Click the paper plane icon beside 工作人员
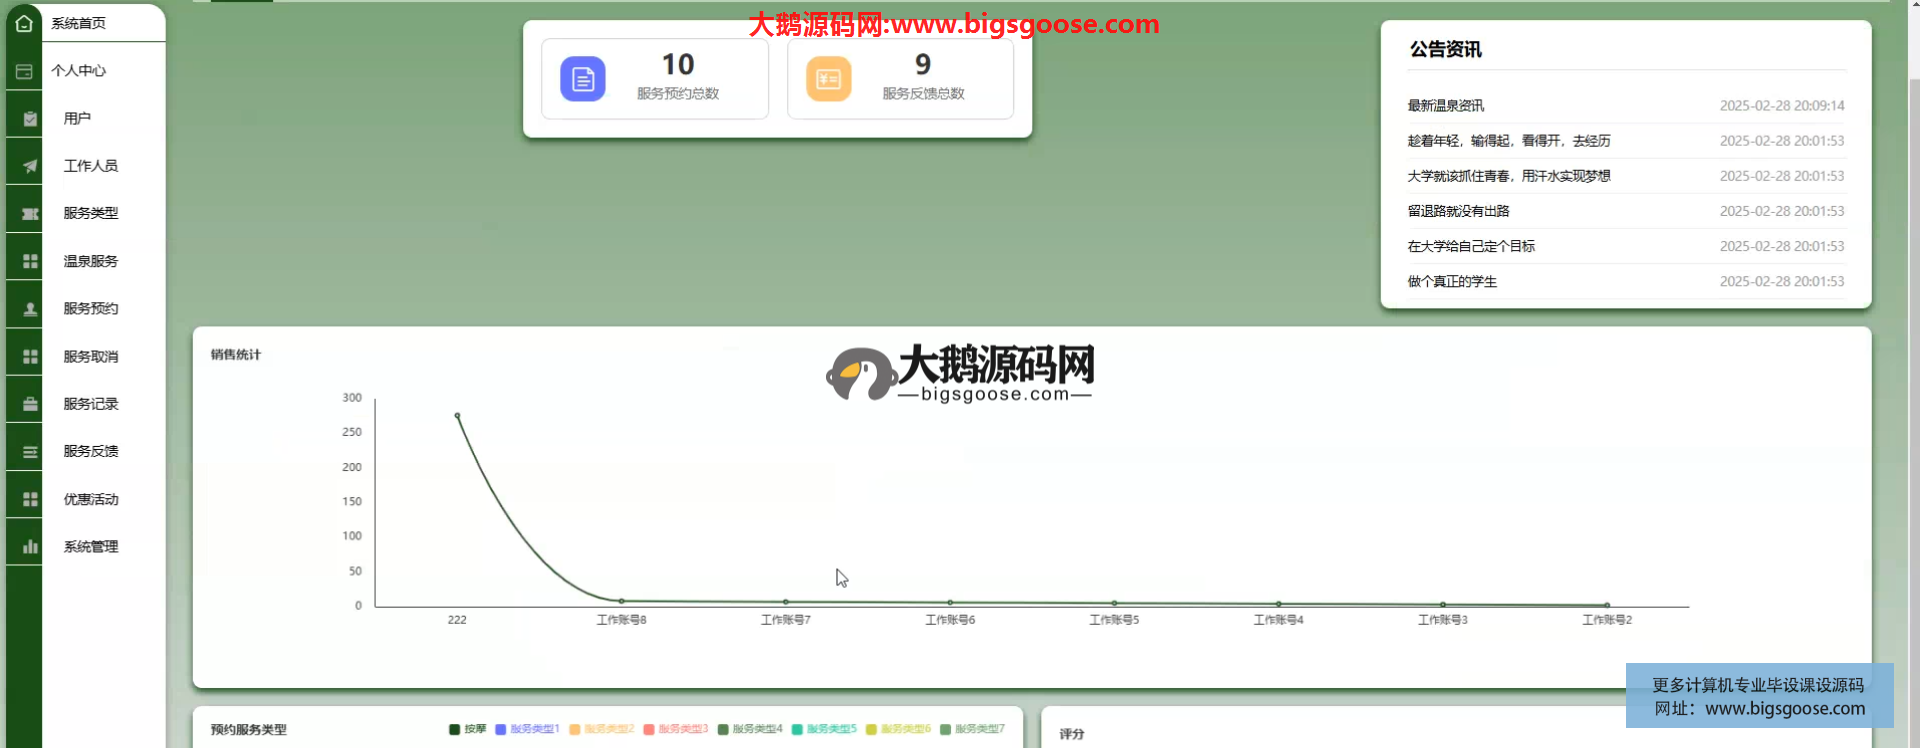This screenshot has height=748, width=1920. [30, 166]
